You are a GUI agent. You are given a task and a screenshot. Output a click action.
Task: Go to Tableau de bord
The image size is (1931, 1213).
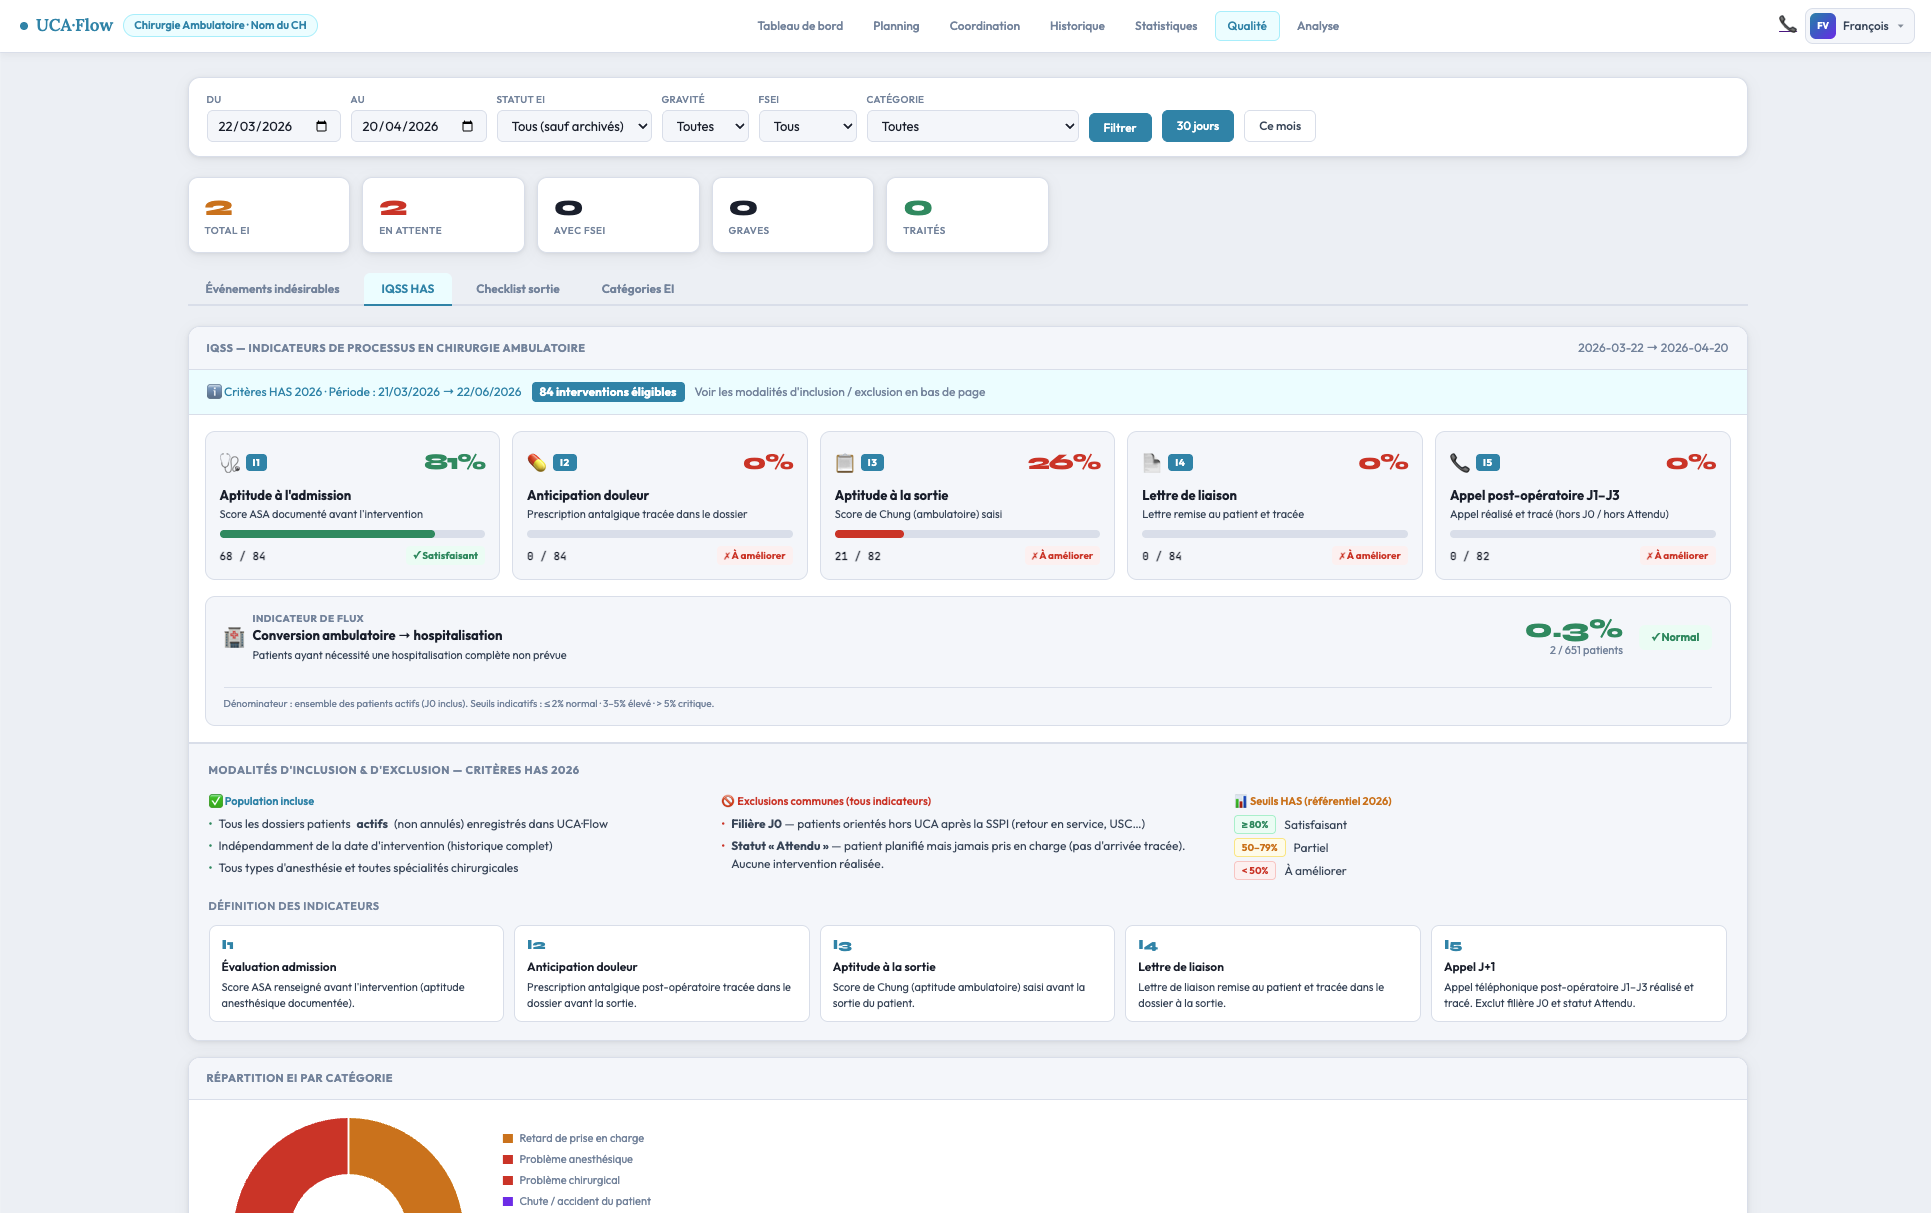[x=800, y=26]
